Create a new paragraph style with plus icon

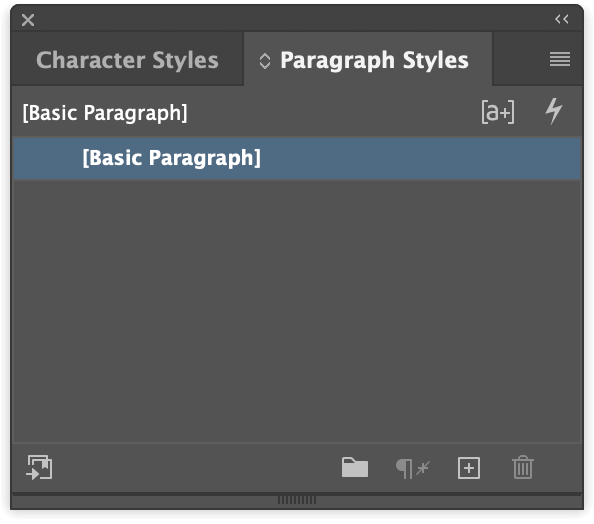(469, 468)
